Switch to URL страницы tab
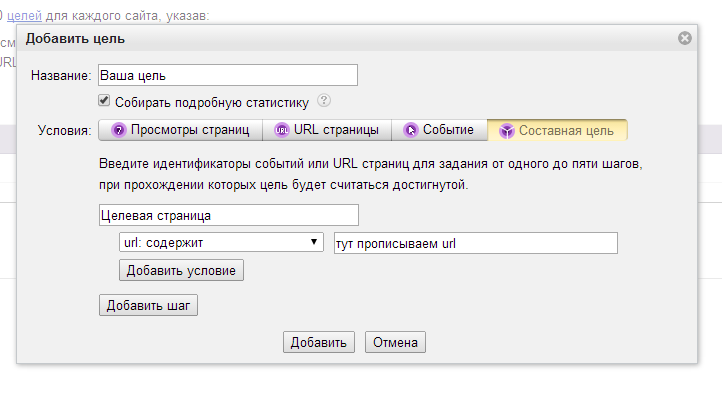 coord(327,130)
